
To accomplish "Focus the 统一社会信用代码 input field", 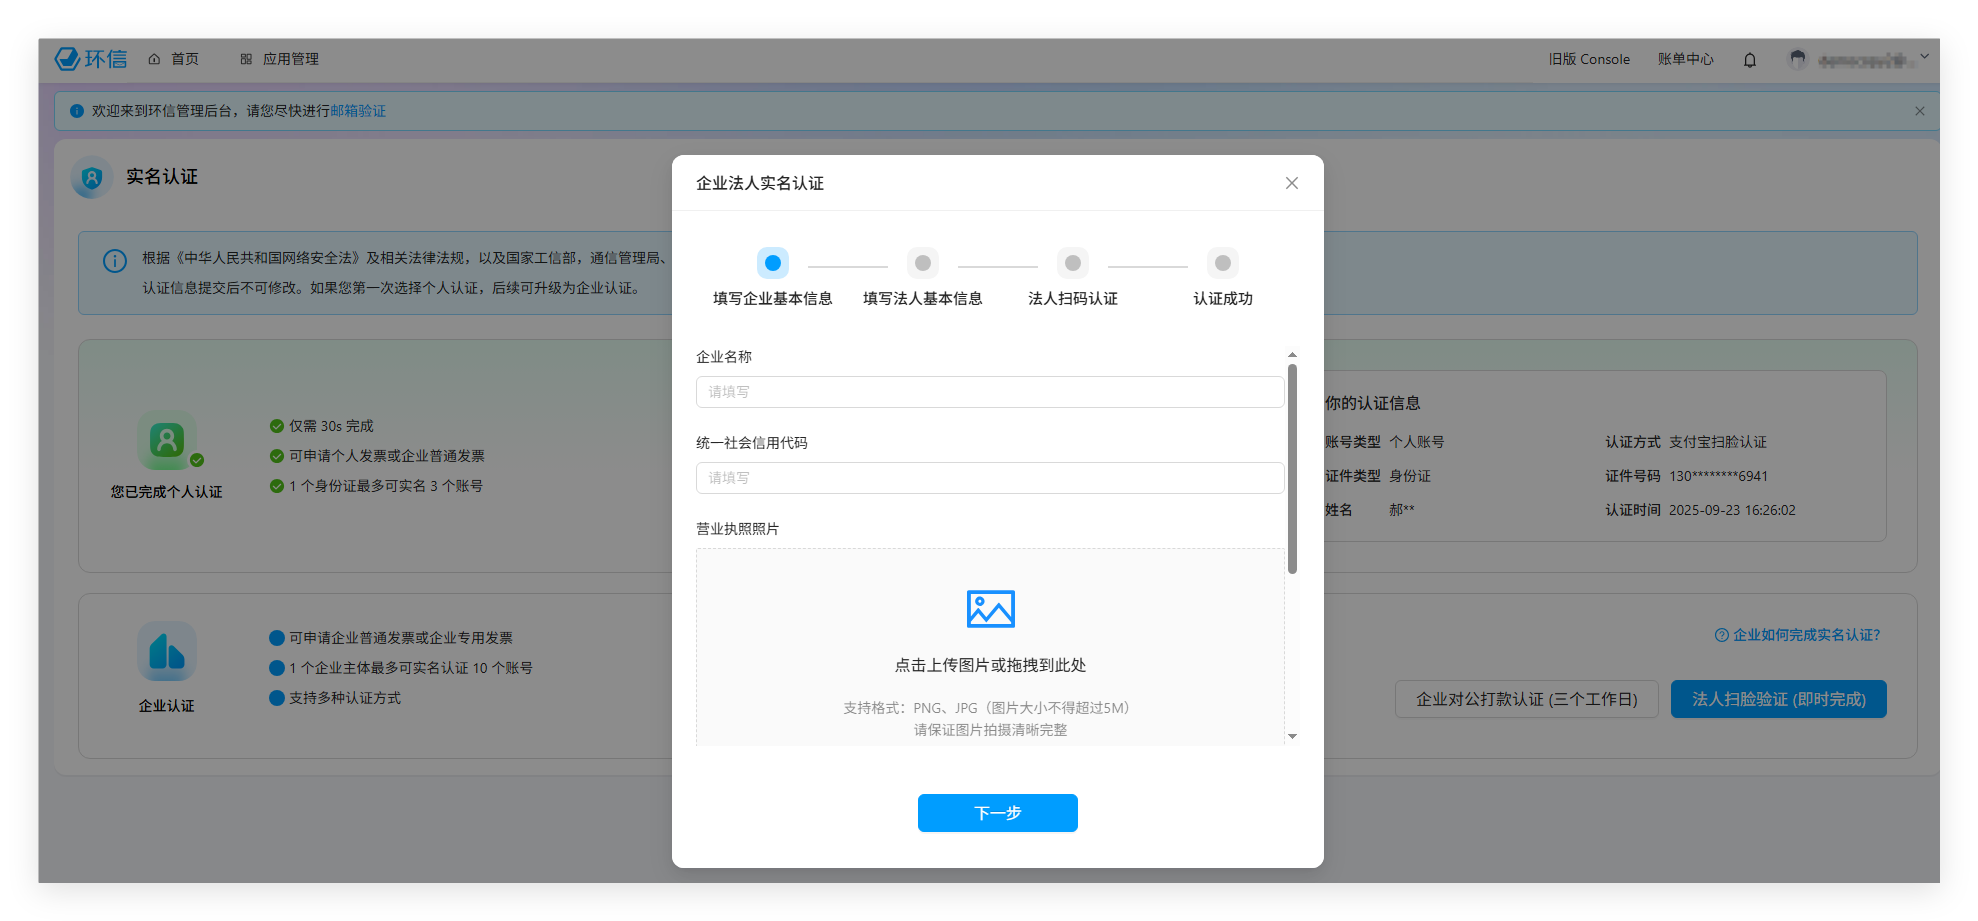I will pos(989,478).
